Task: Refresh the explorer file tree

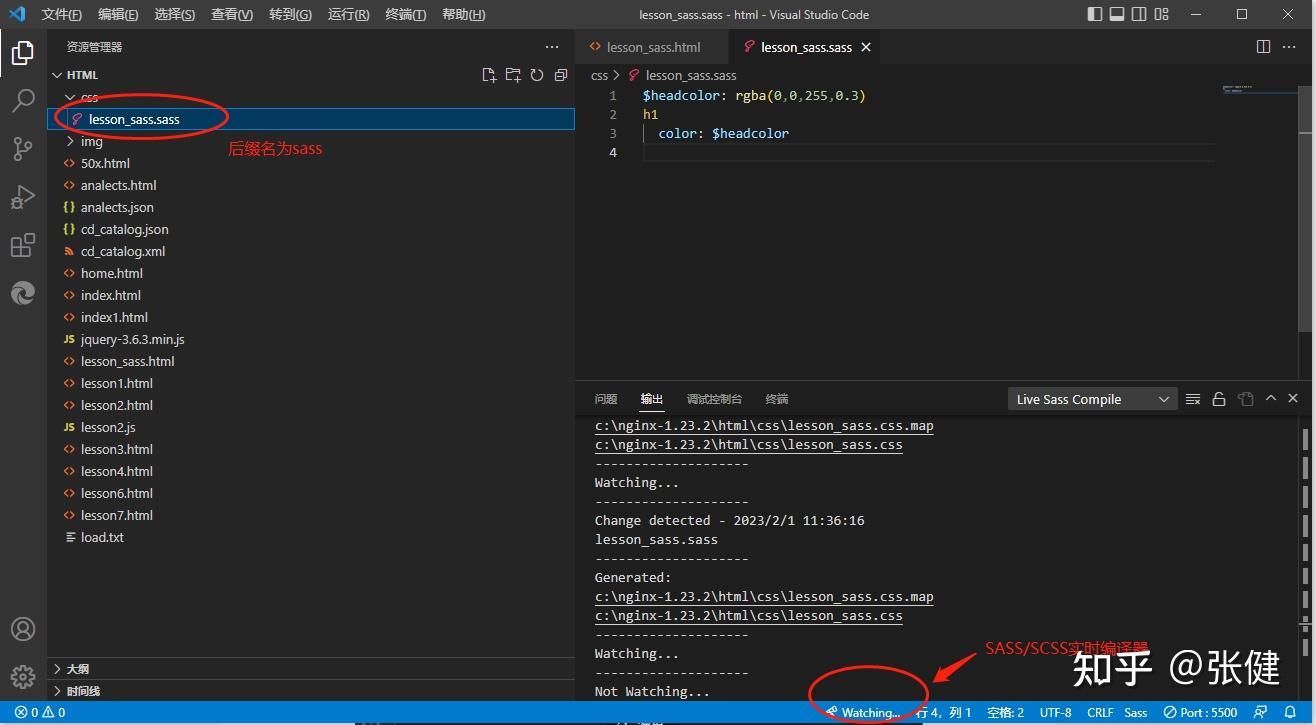Action: point(537,75)
